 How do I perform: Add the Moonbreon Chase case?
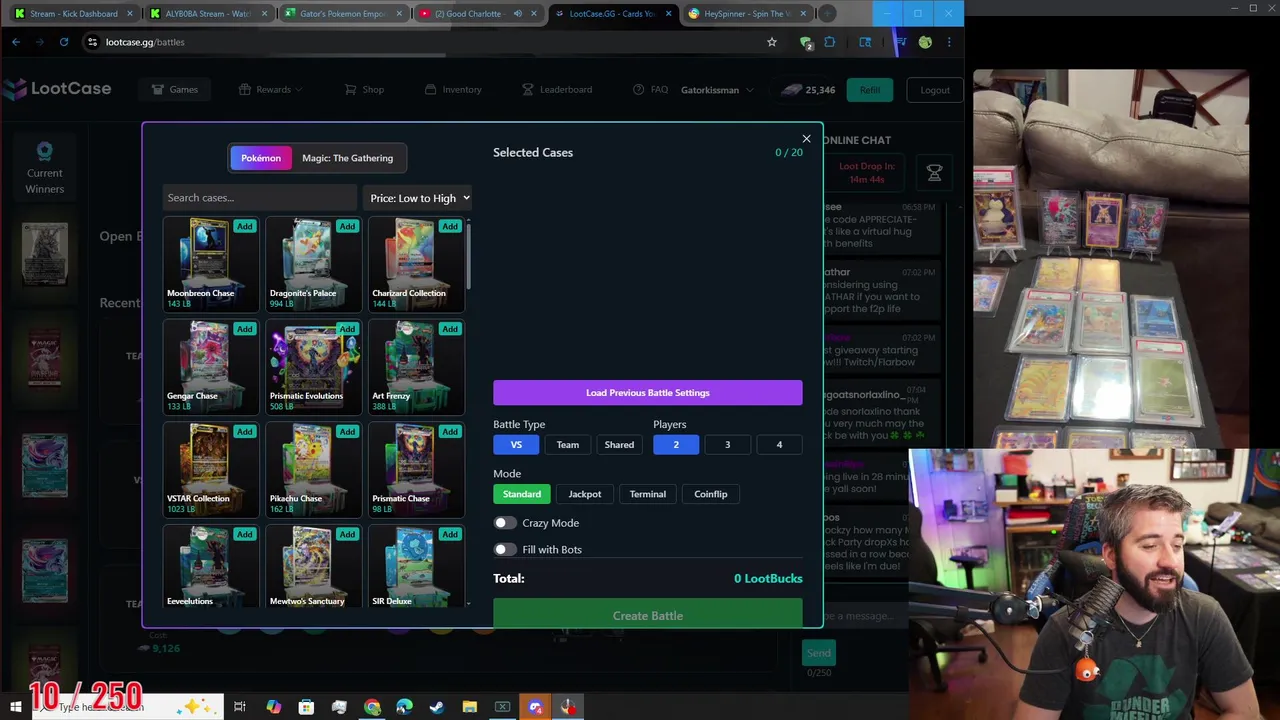coord(244,226)
